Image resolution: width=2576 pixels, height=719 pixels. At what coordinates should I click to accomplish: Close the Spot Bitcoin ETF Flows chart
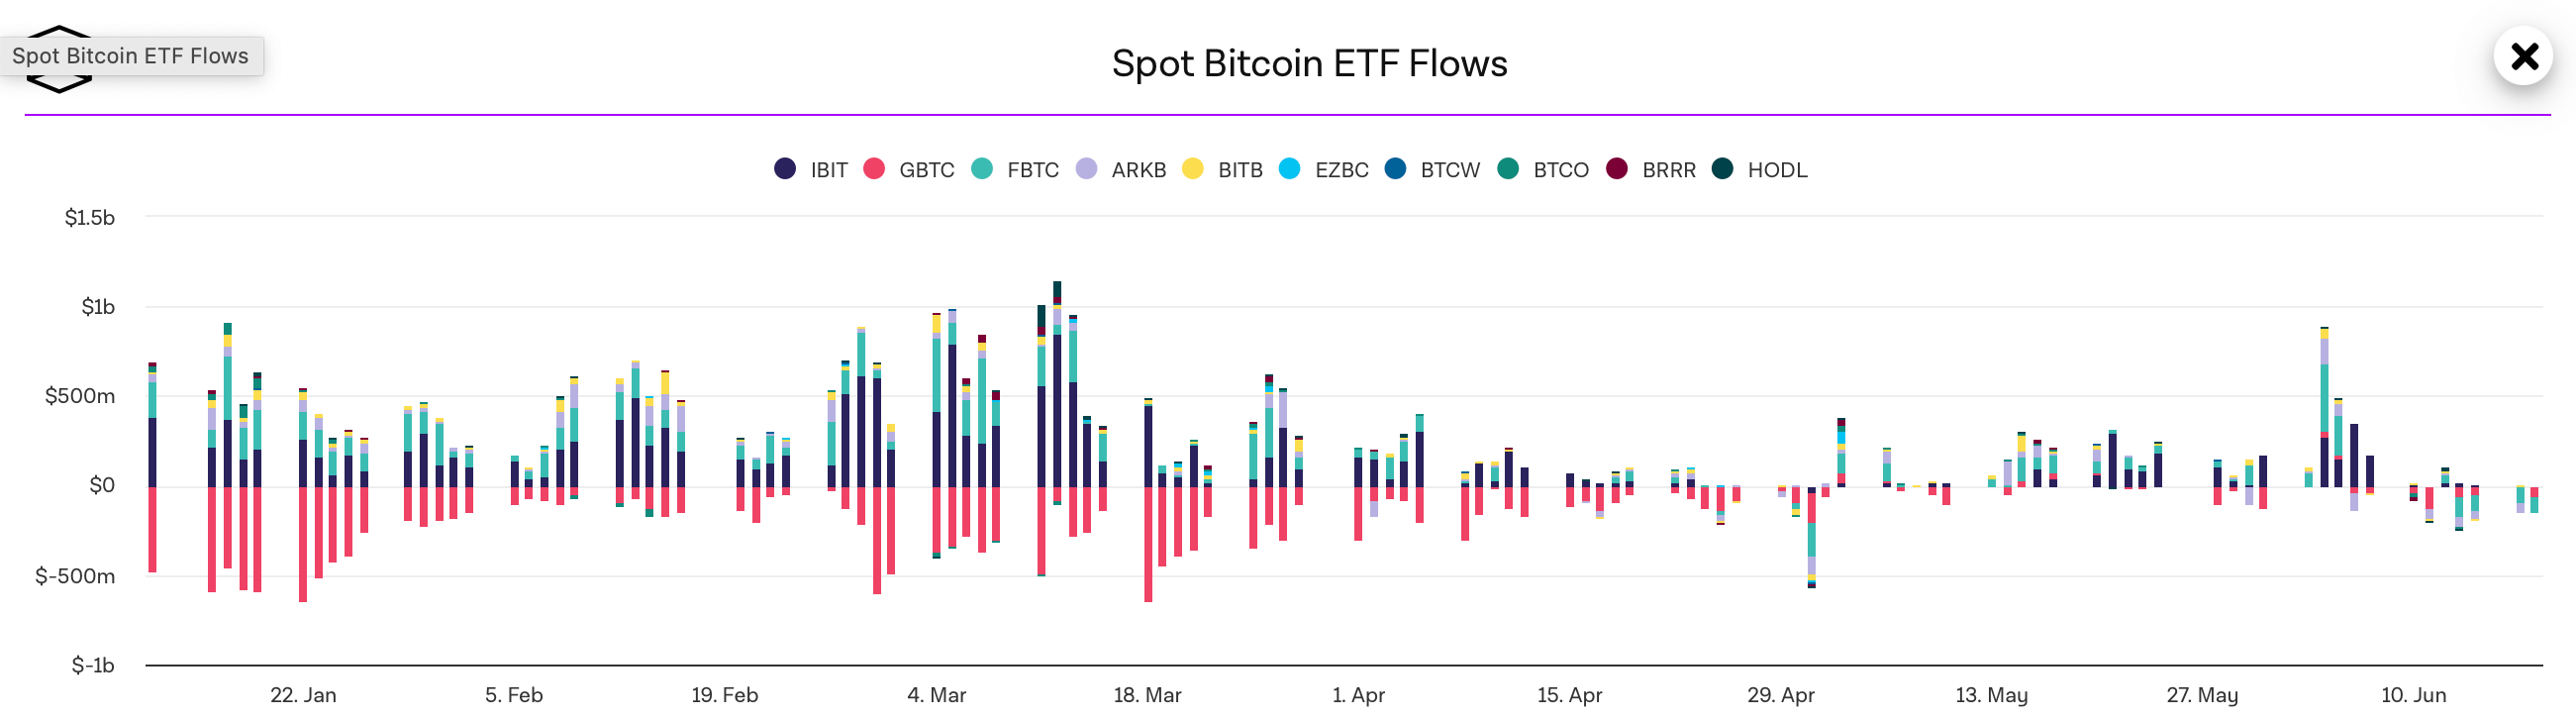(2523, 56)
